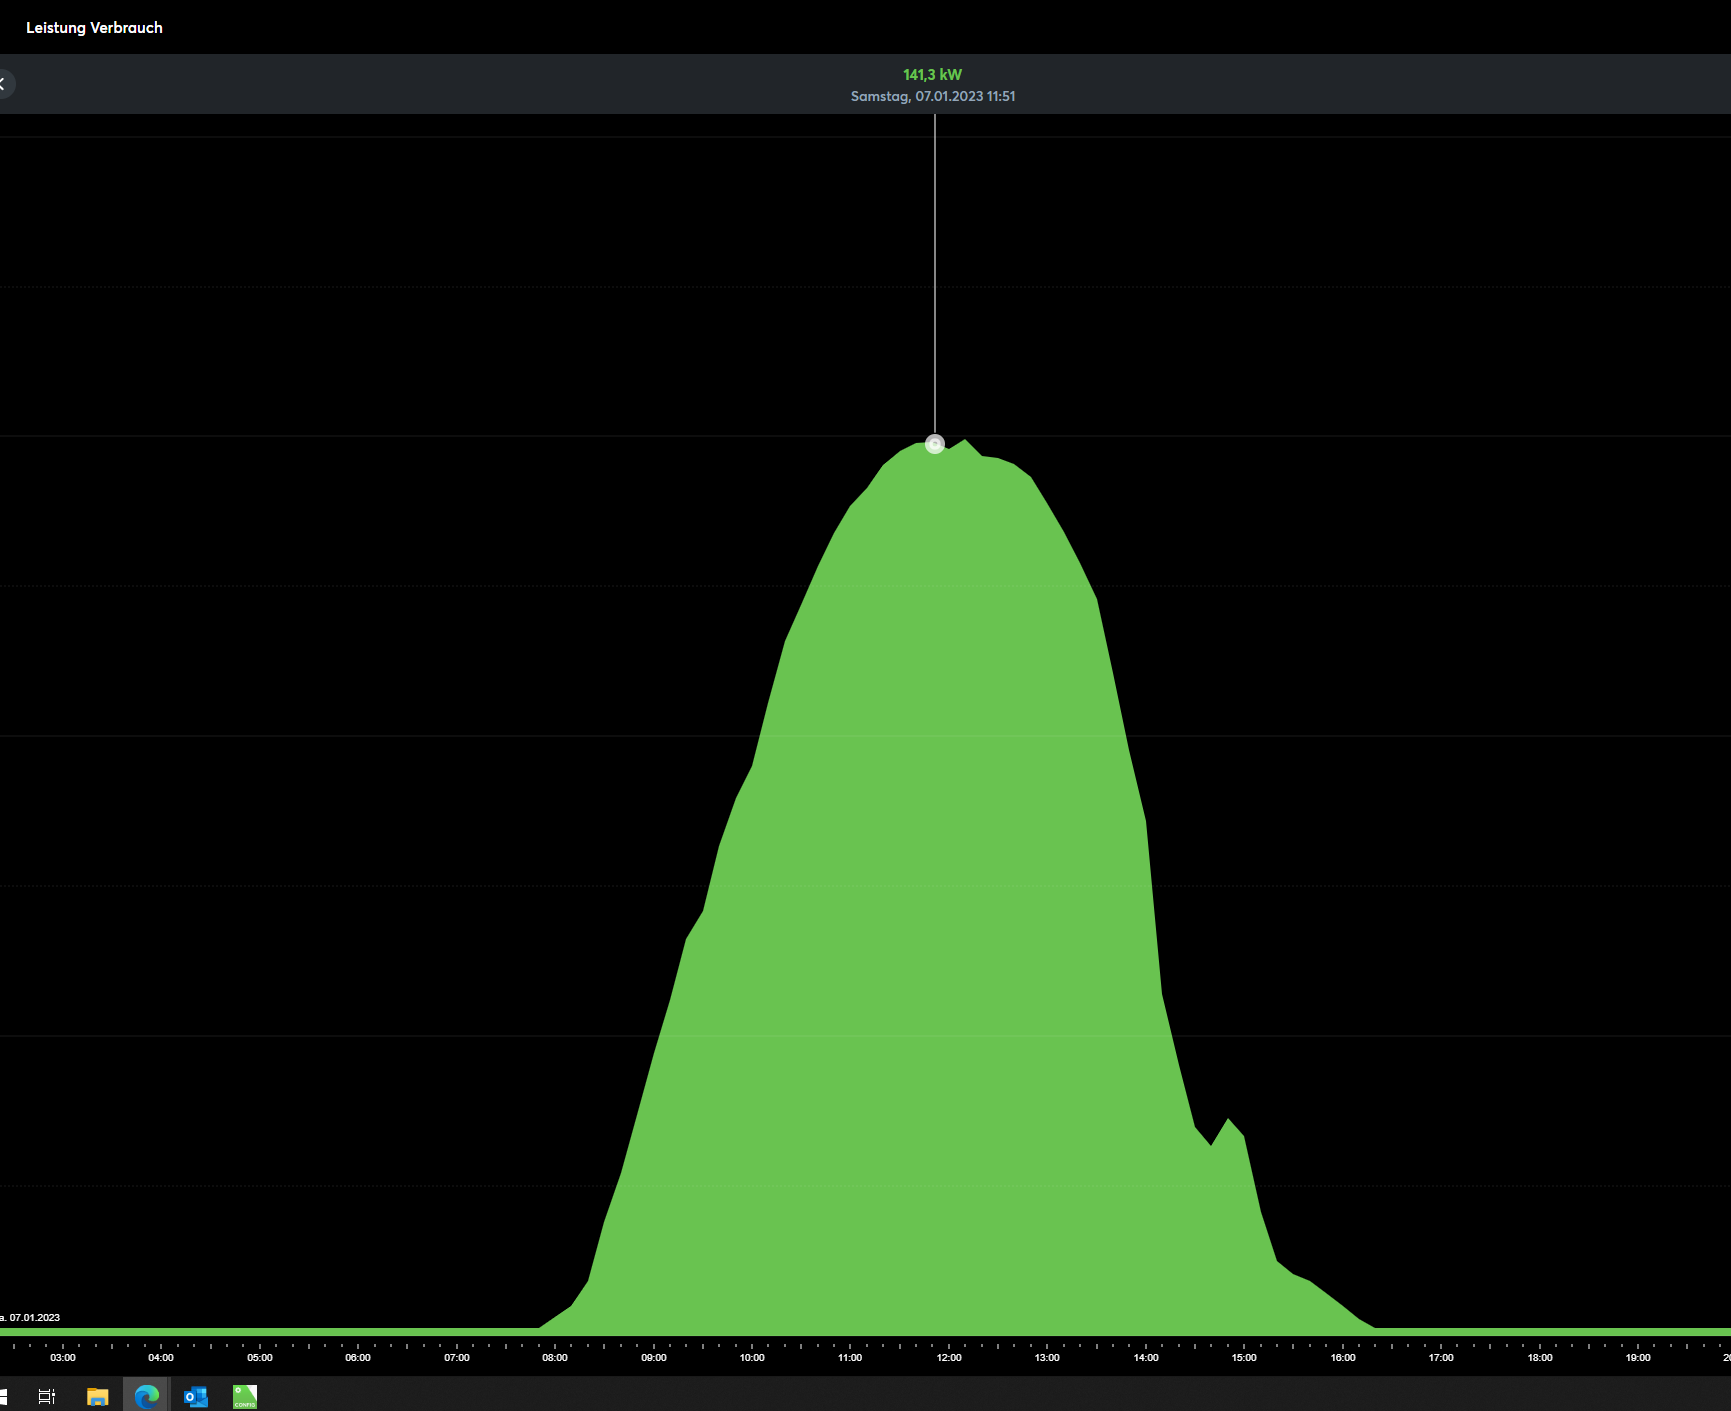Screen dimensions: 1731x1411
Task: Click the 14:00 time axis label
Action: click(x=1146, y=1358)
